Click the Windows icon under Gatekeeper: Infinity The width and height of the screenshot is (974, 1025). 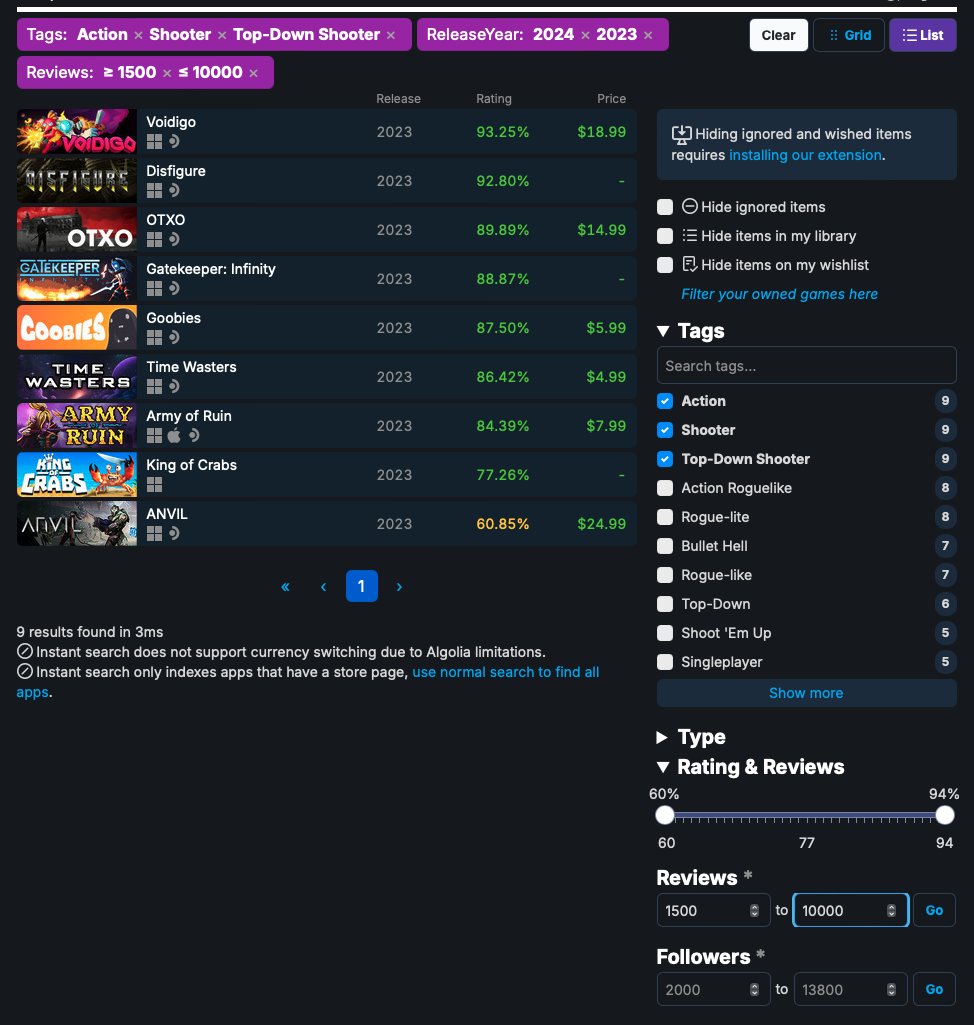(x=154, y=288)
